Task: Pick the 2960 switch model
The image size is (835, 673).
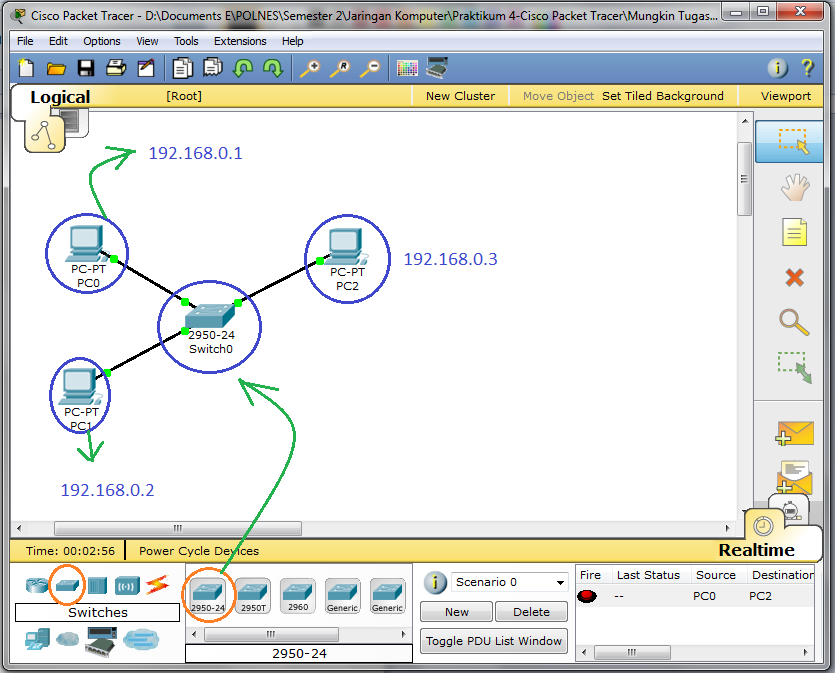Action: pyautogui.click(x=298, y=596)
